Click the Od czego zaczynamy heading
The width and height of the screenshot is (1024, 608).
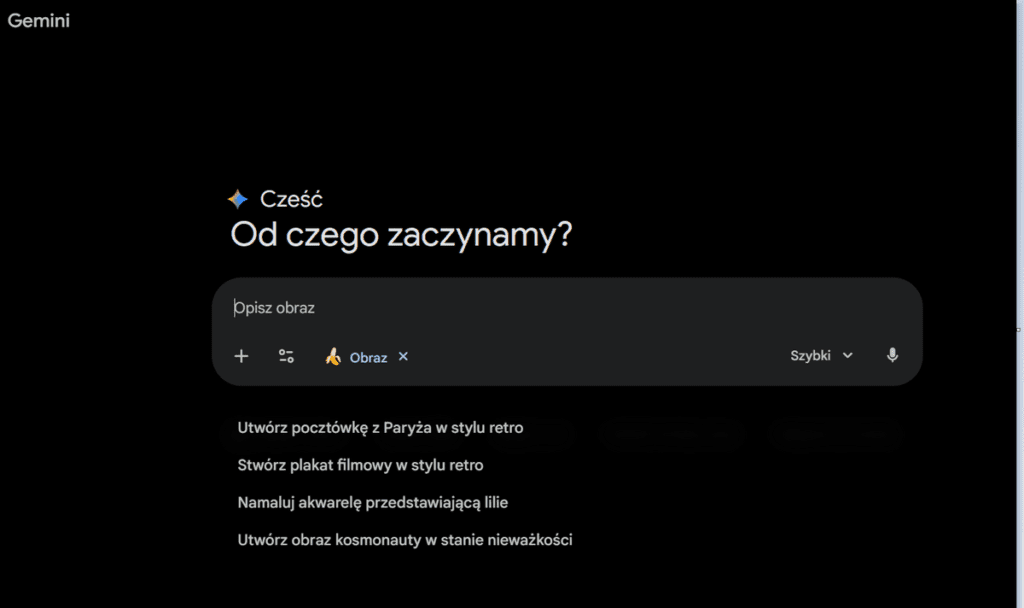click(401, 236)
